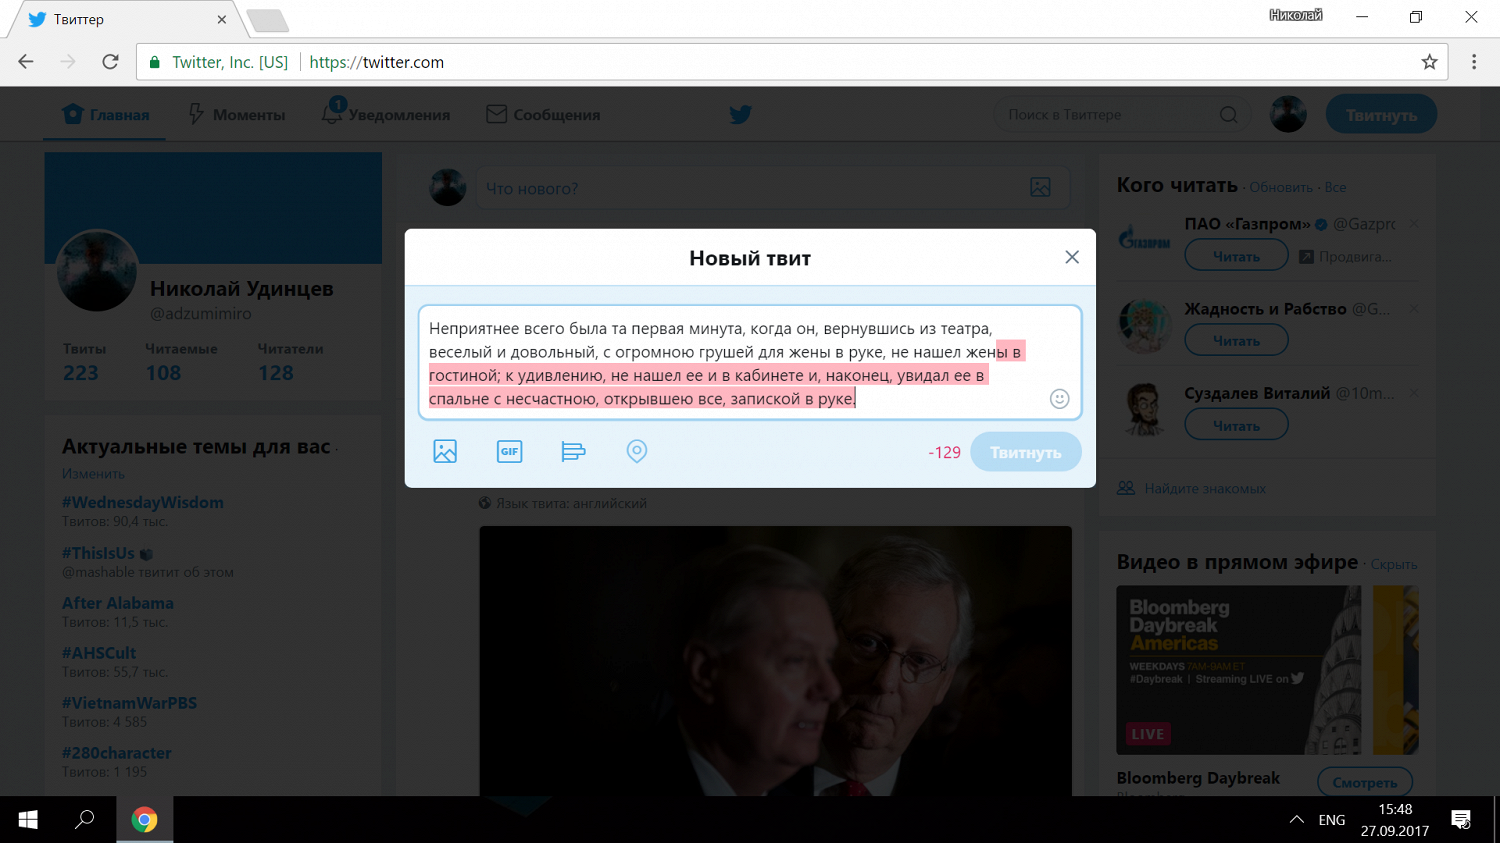Bookmark this page with the star icon
Viewport: 1500px width, 843px height.
point(1429,62)
